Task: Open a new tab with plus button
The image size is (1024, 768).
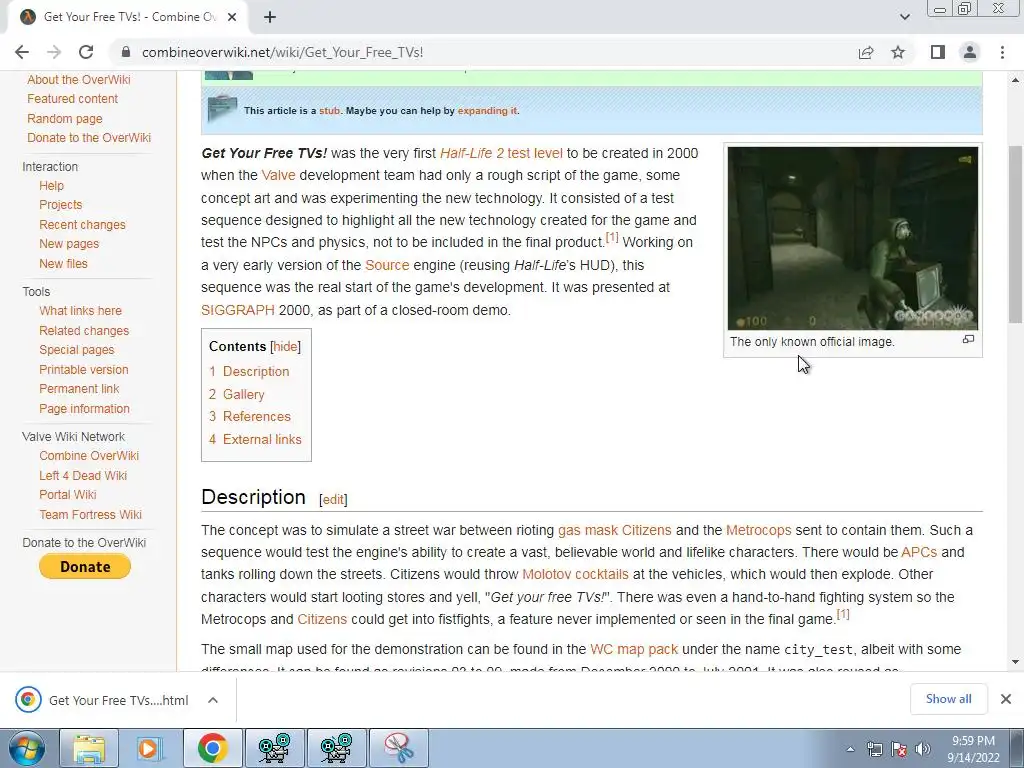Action: (270, 17)
